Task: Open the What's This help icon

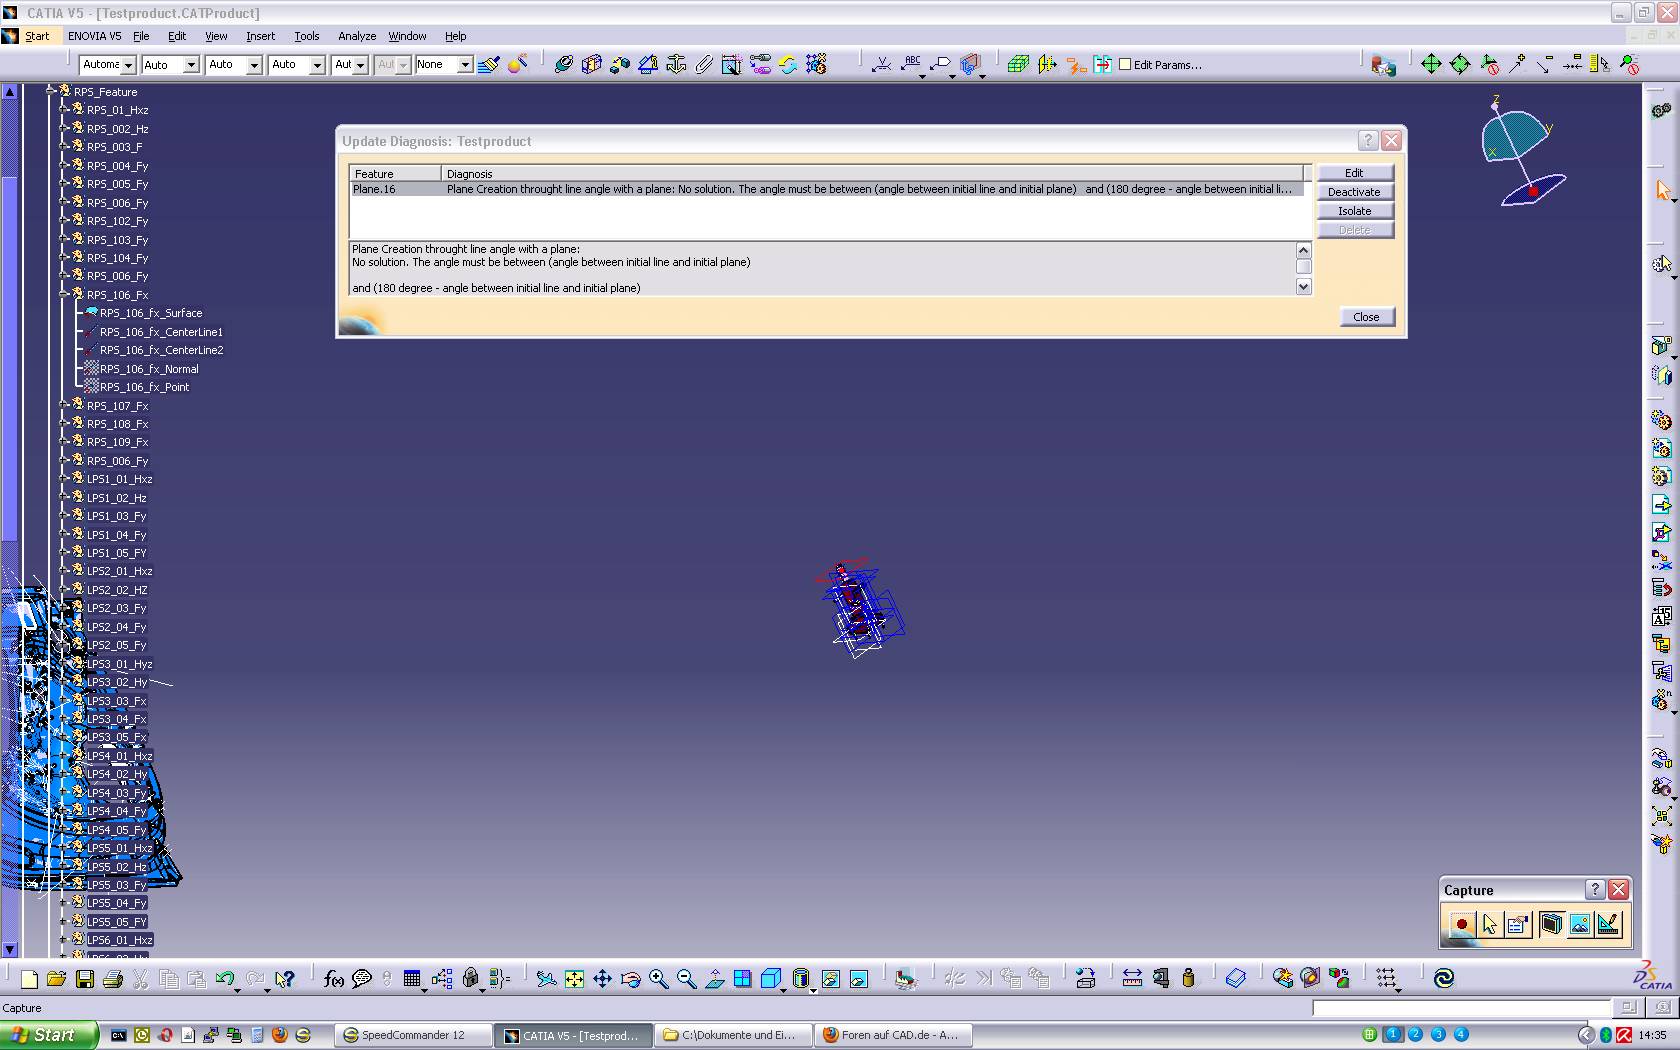Action: [285, 979]
